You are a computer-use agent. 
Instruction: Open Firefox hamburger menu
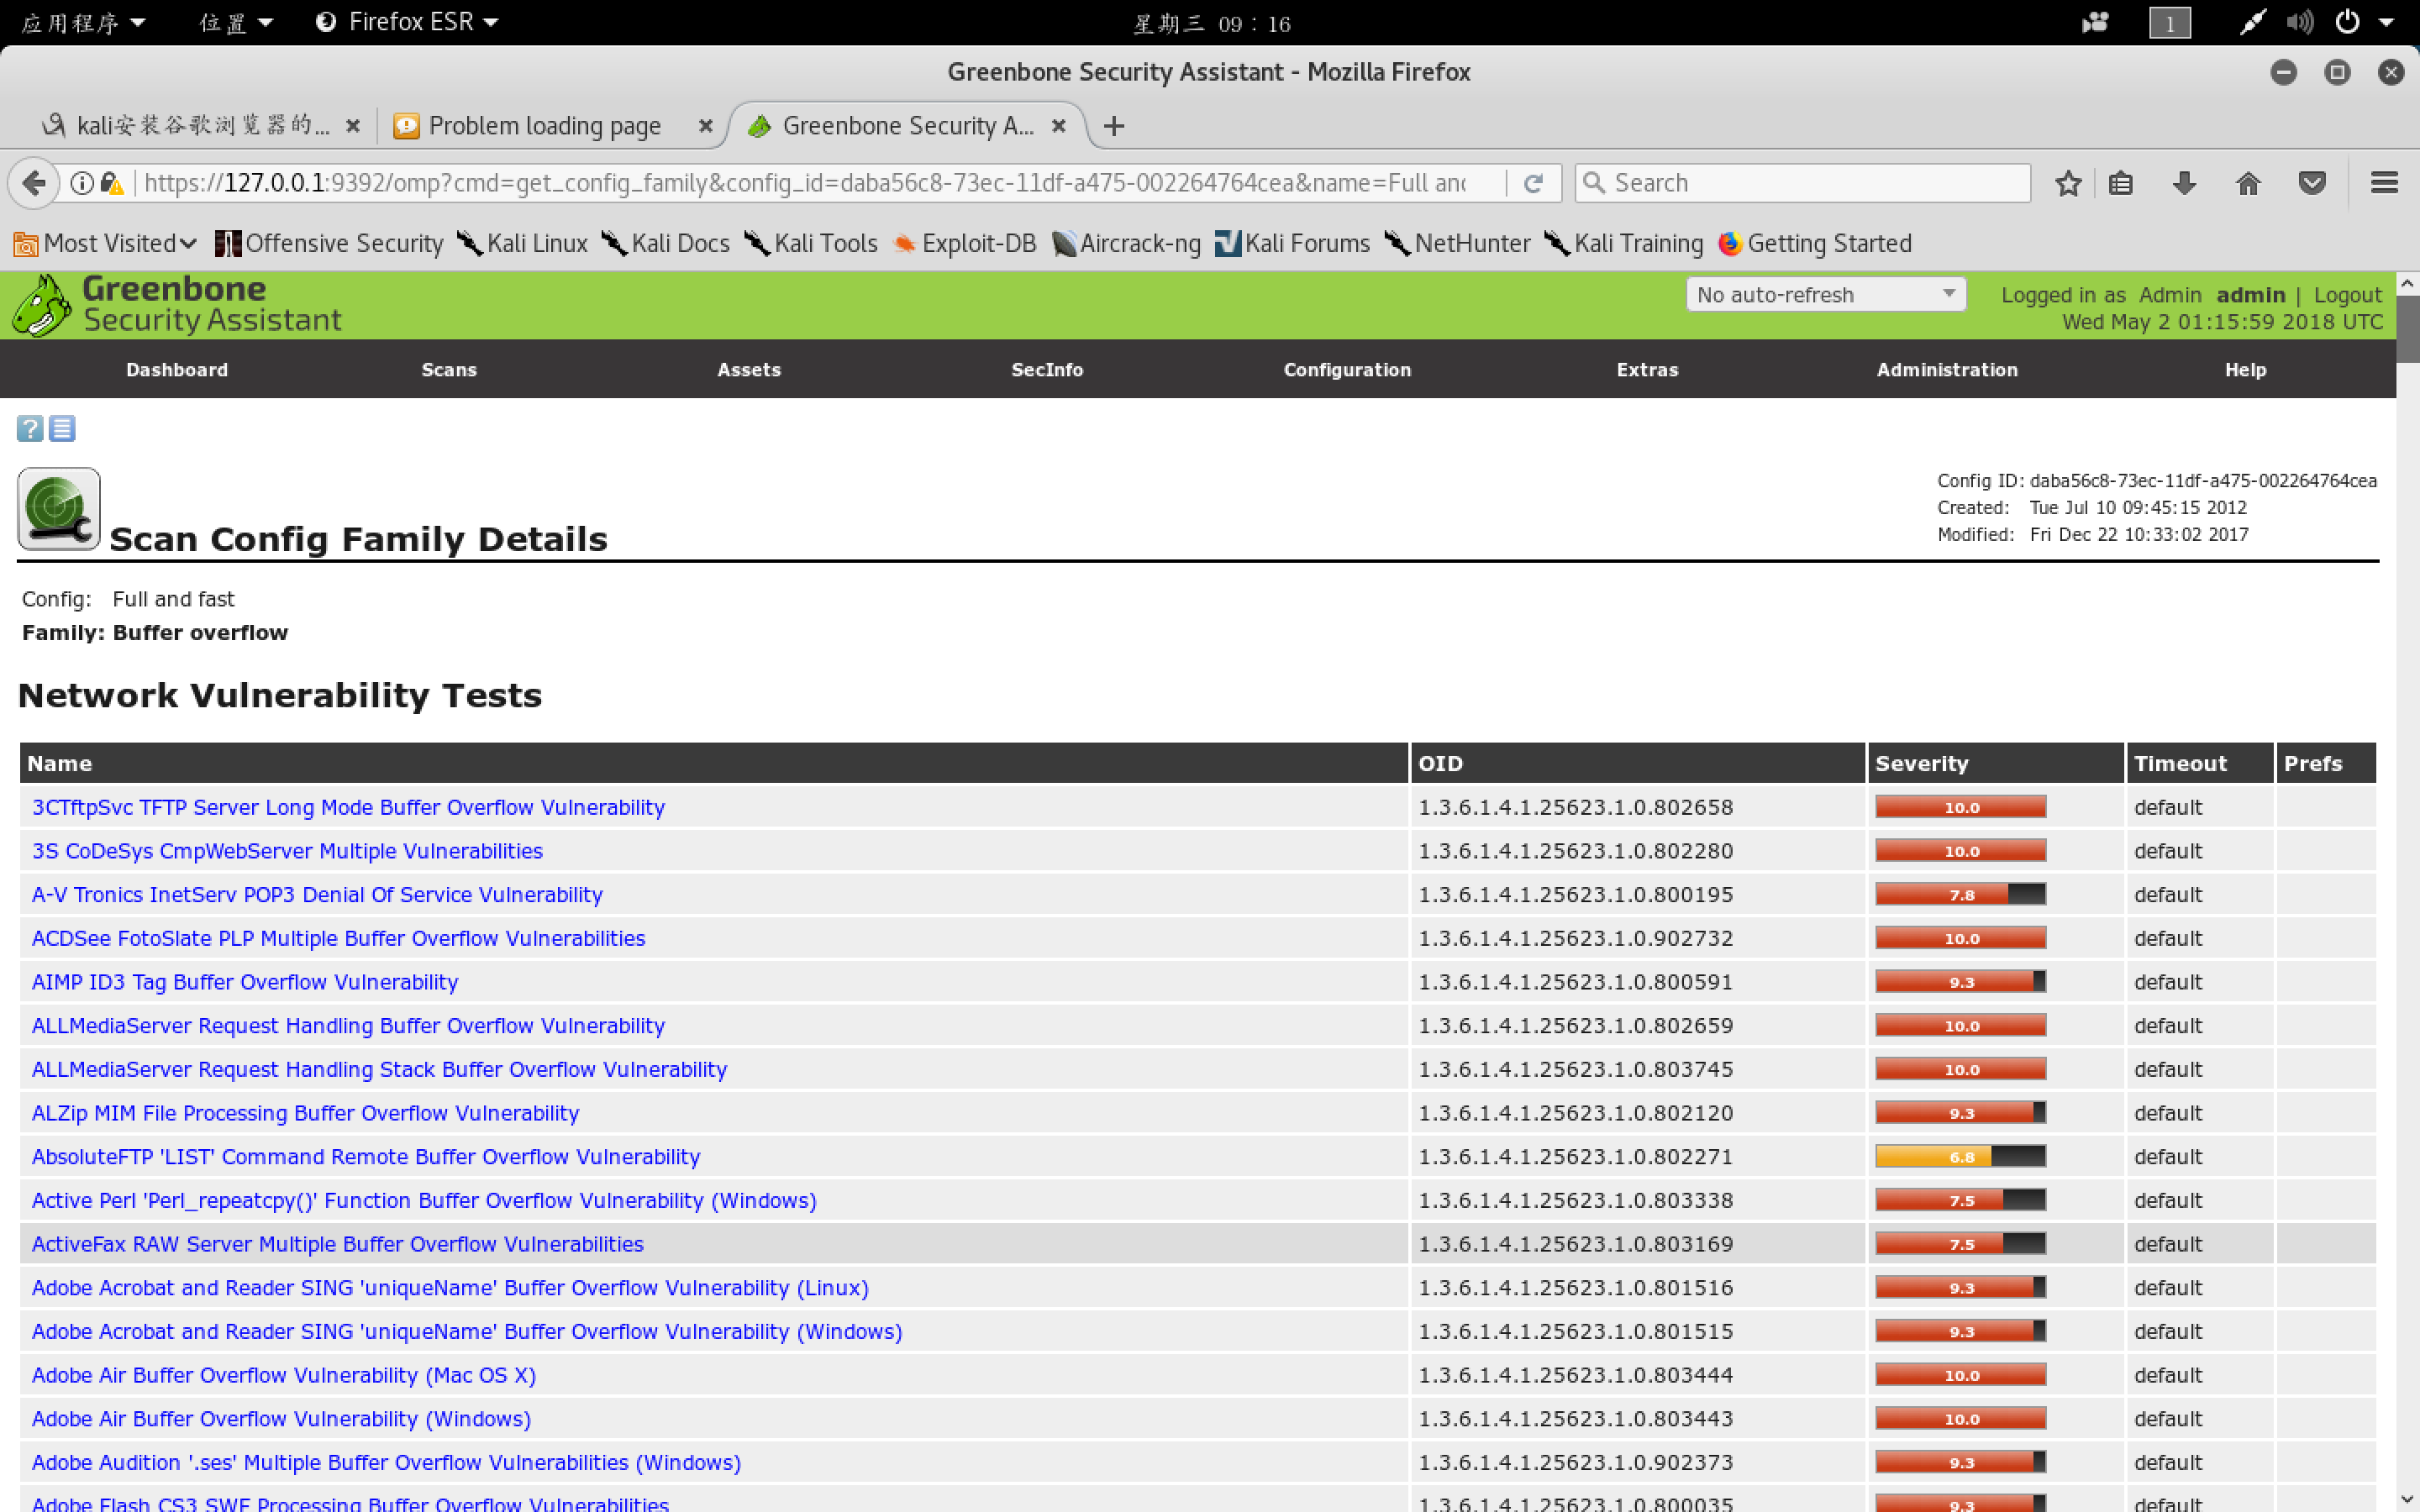tap(2384, 183)
